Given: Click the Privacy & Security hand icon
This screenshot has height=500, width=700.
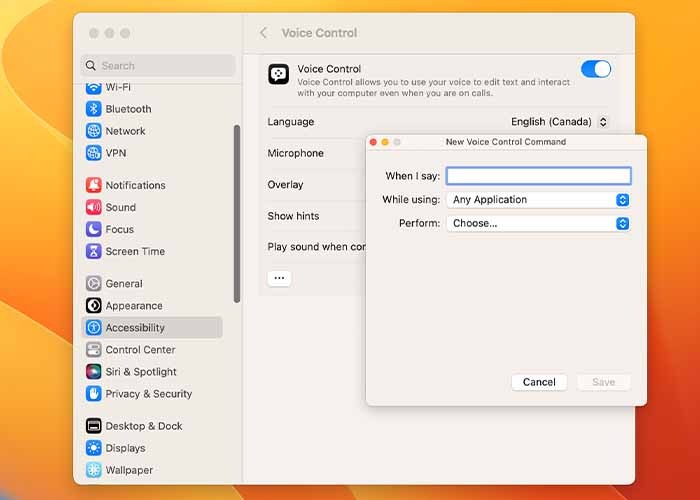Looking at the screenshot, I should tap(93, 393).
